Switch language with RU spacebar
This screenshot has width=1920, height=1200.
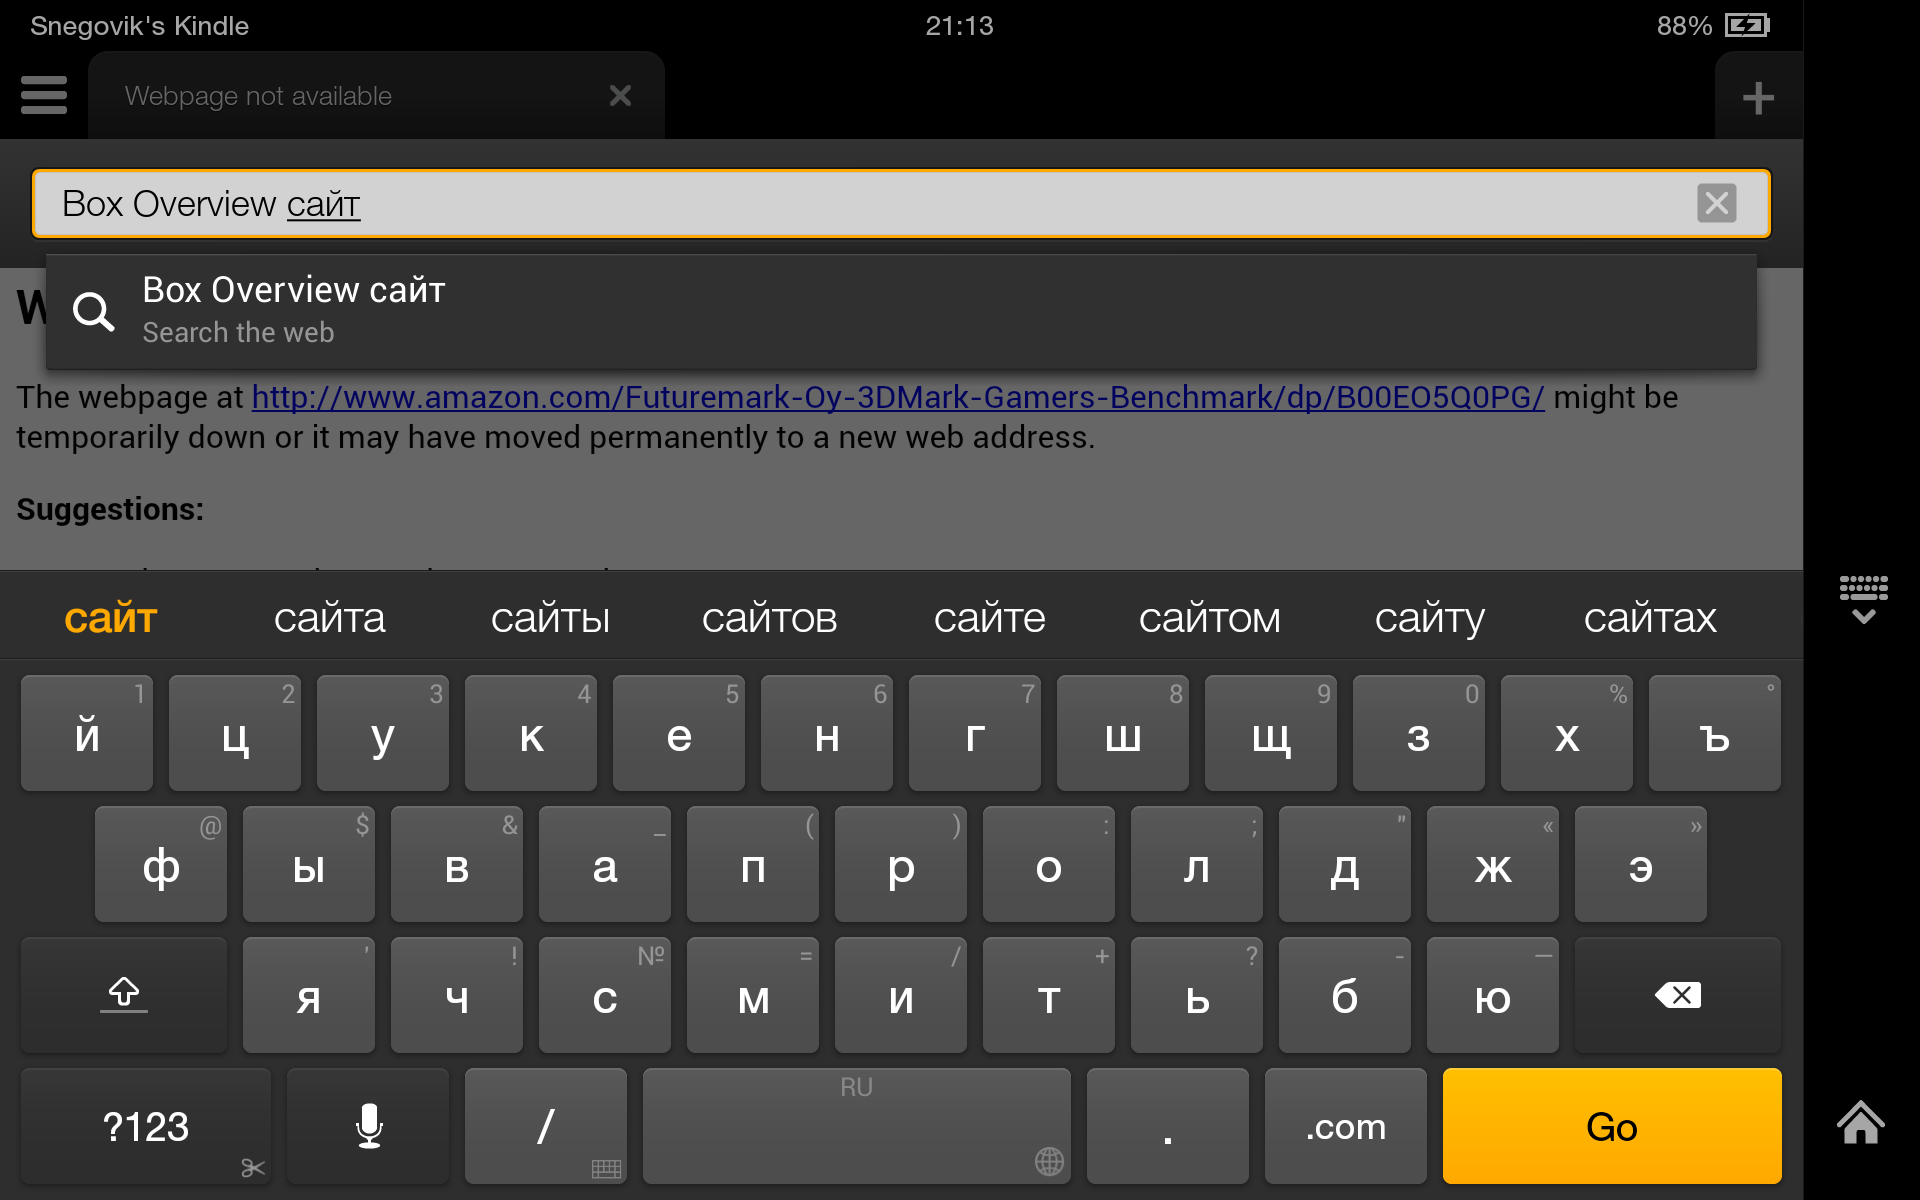click(856, 1126)
